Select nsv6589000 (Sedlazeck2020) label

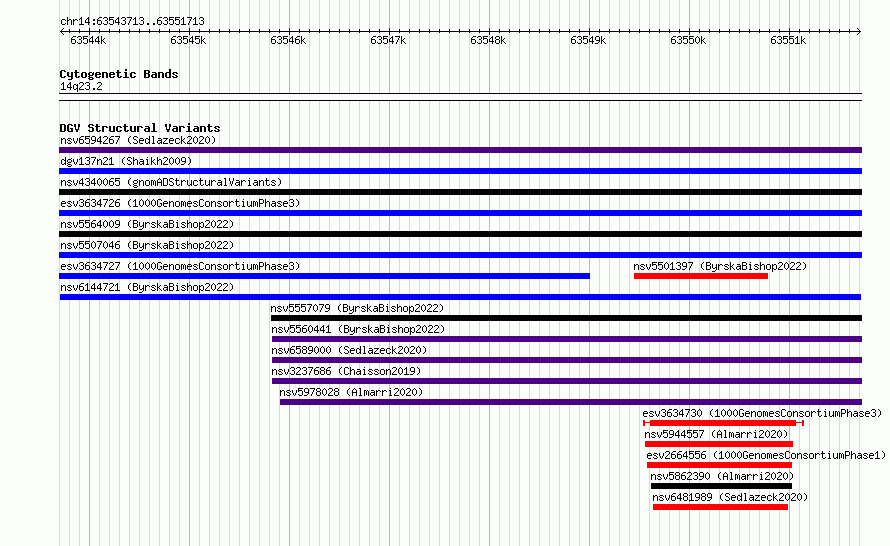(349, 350)
